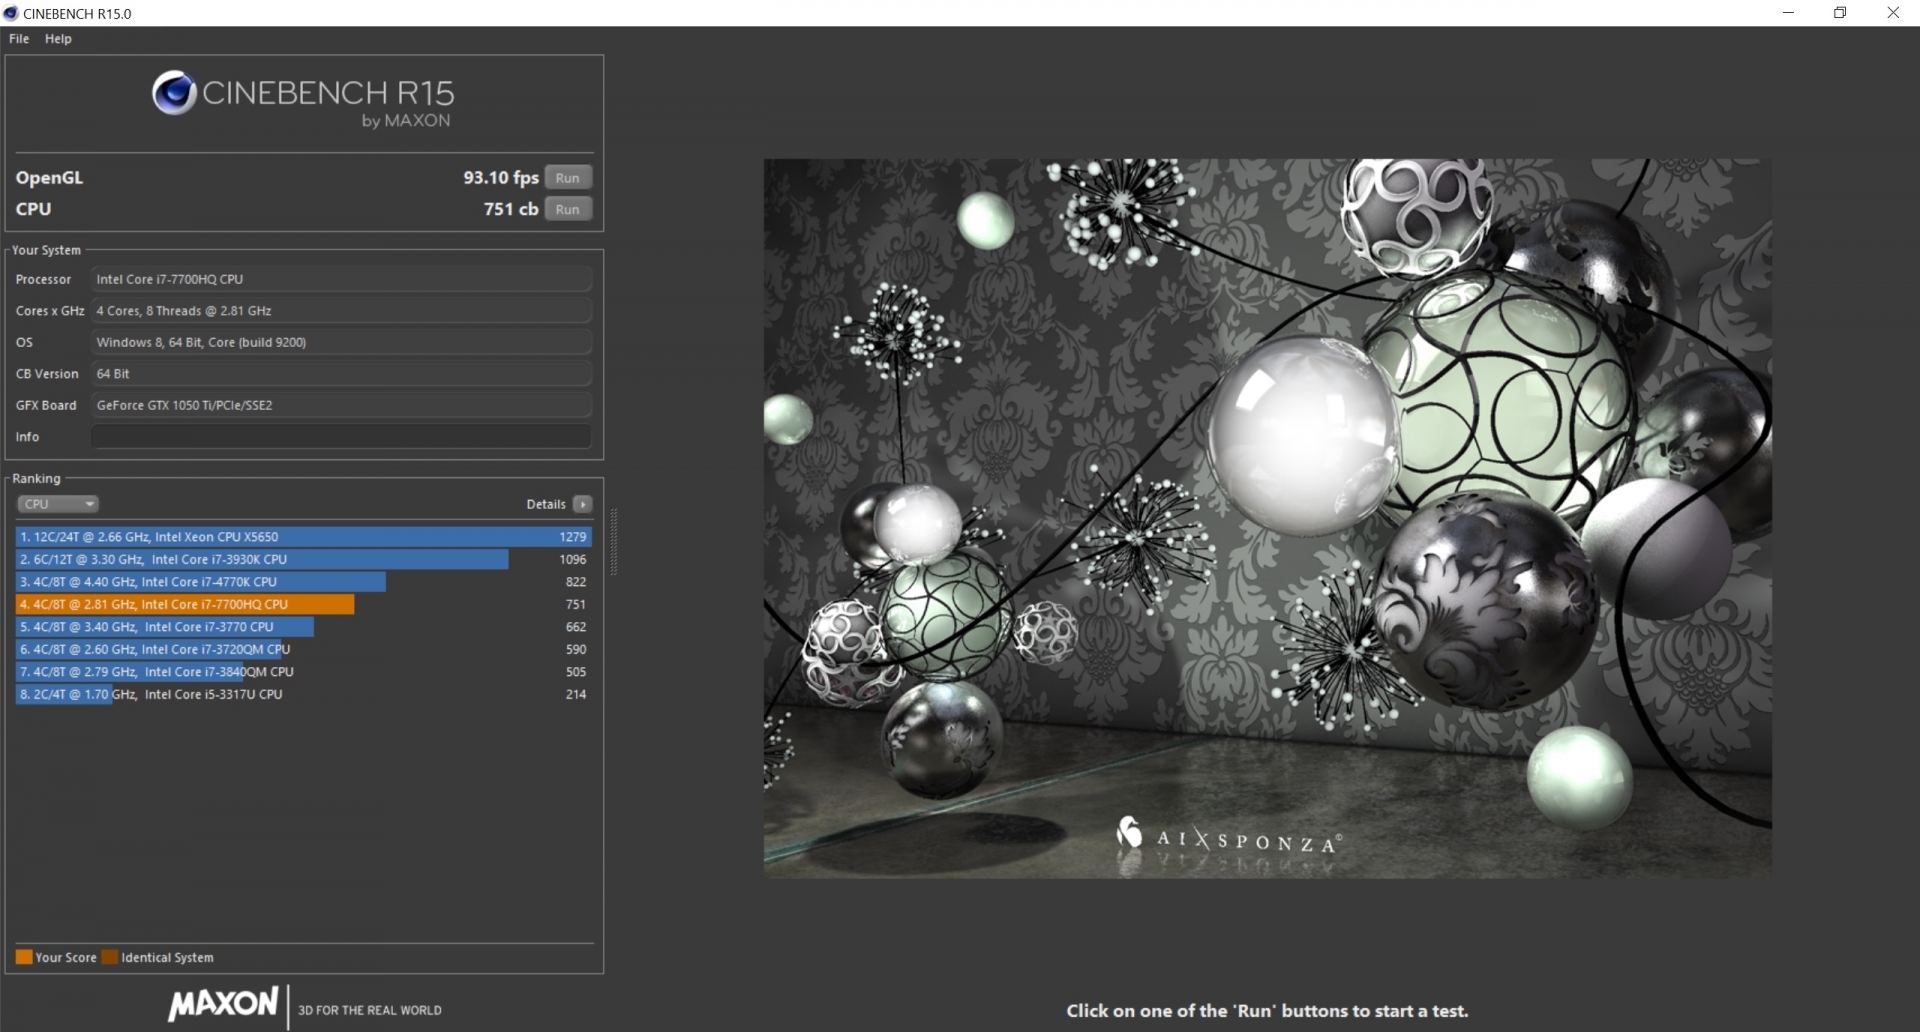Screen dimensions: 1920x1032
Task: Select the Intel Core i7-3930K ranking entry
Action: coord(300,559)
